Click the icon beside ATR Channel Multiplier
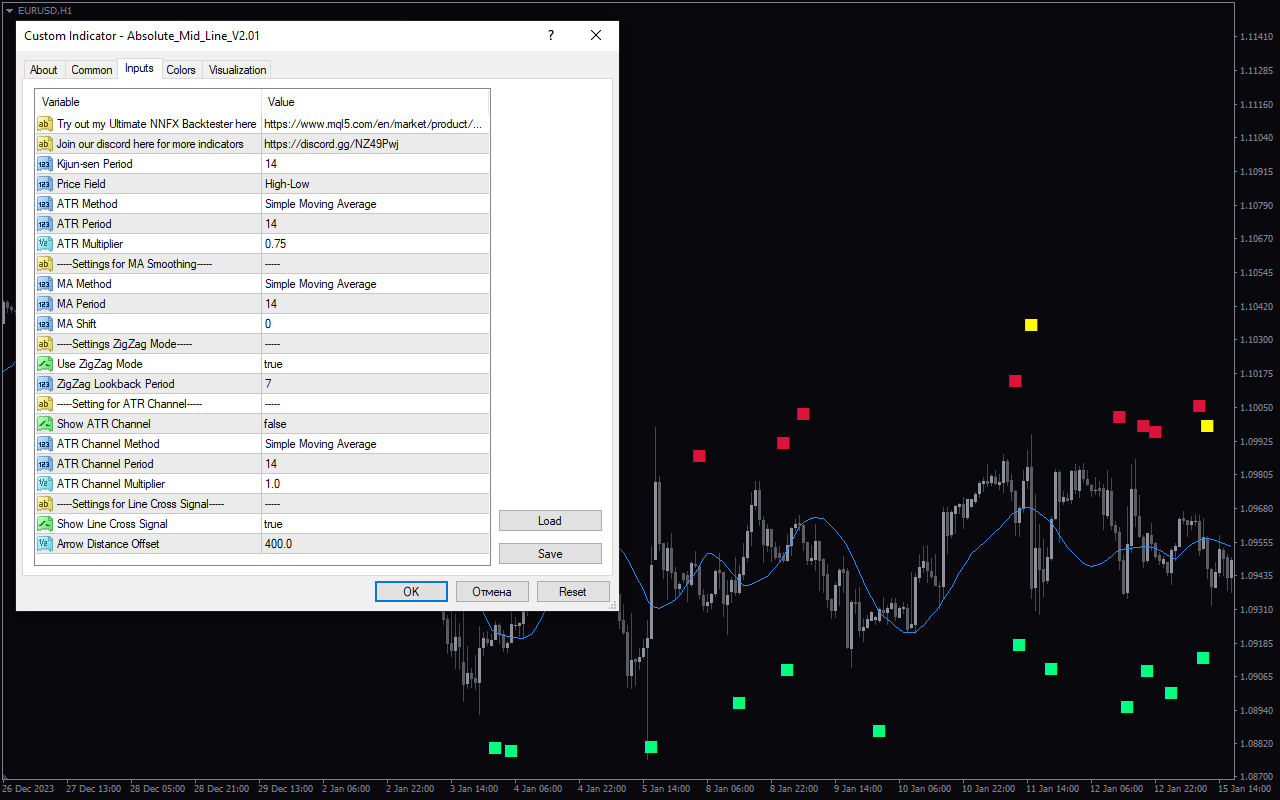 (45, 484)
